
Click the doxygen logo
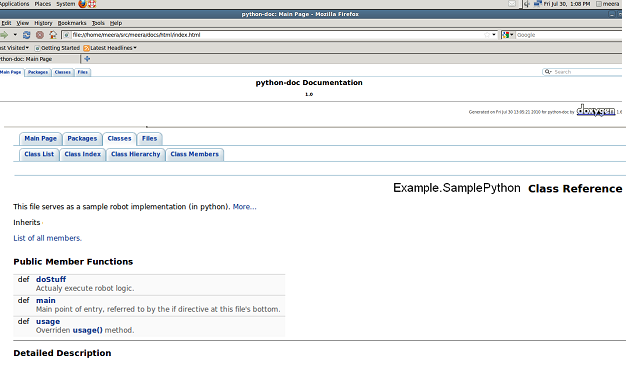click(596, 111)
